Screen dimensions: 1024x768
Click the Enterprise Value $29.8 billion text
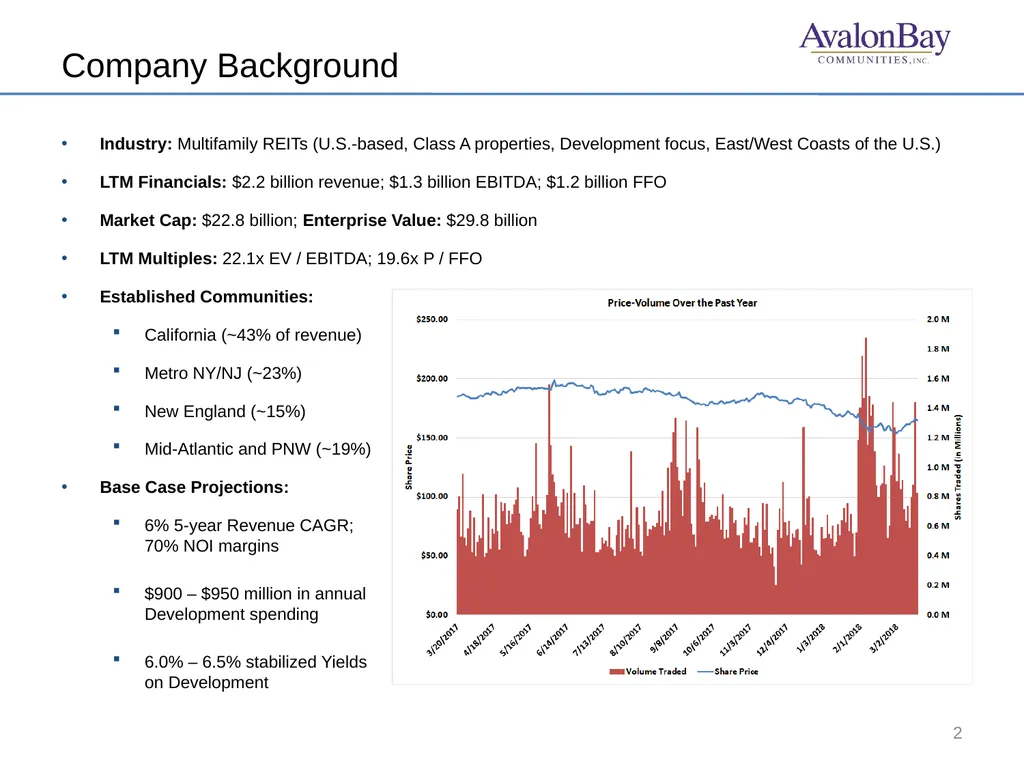pos(420,221)
